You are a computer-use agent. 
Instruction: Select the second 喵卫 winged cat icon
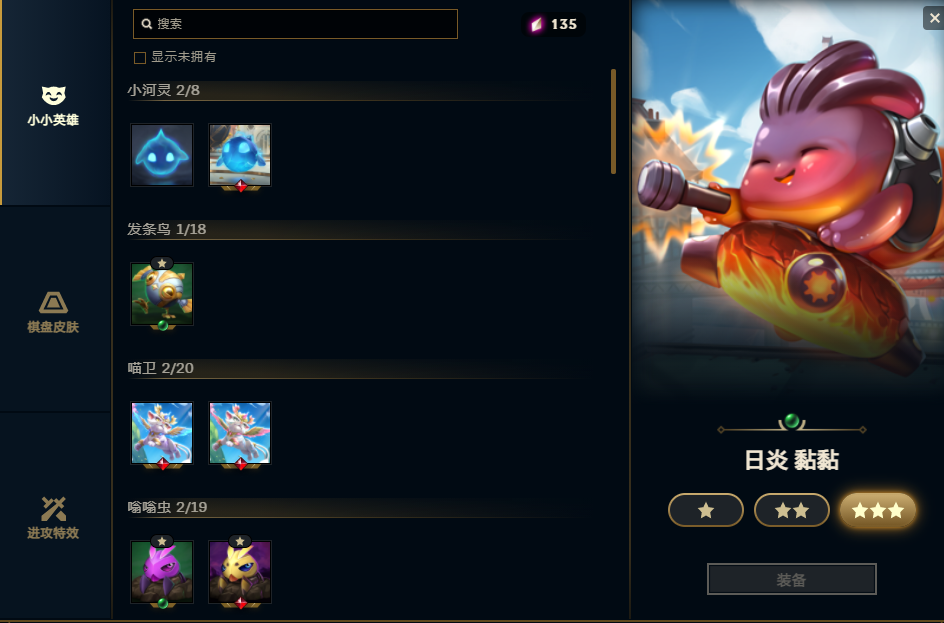[240, 433]
